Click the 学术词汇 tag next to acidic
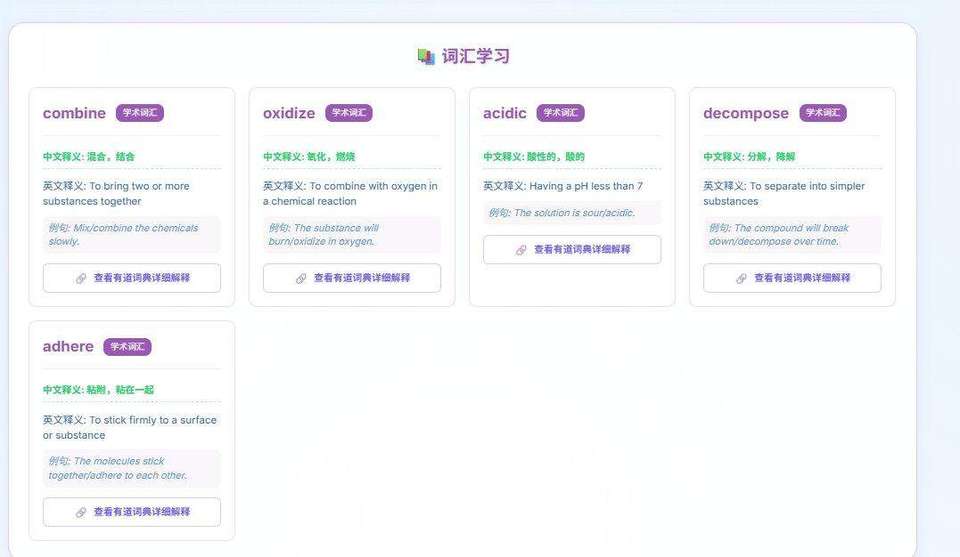 [560, 113]
